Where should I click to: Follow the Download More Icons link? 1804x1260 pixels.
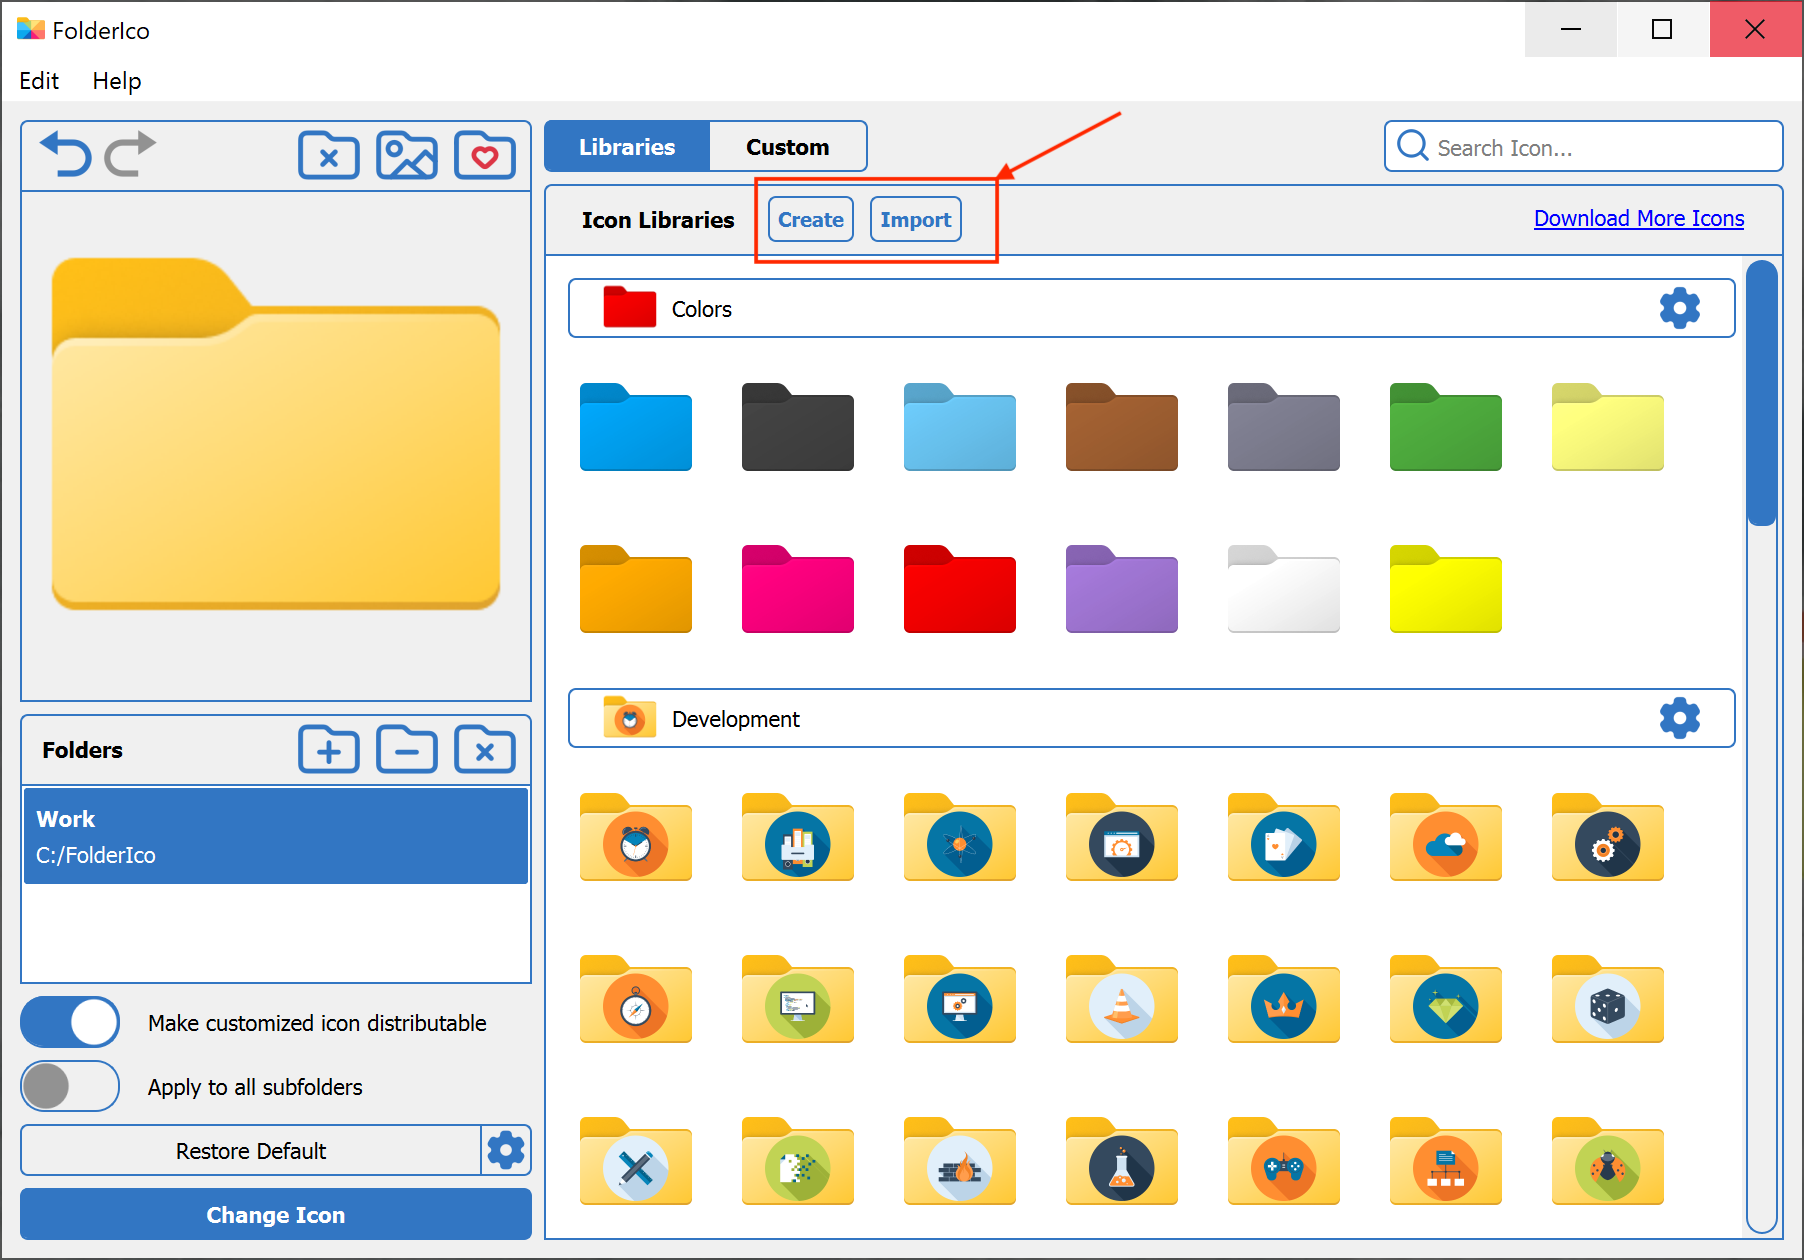1638,219
